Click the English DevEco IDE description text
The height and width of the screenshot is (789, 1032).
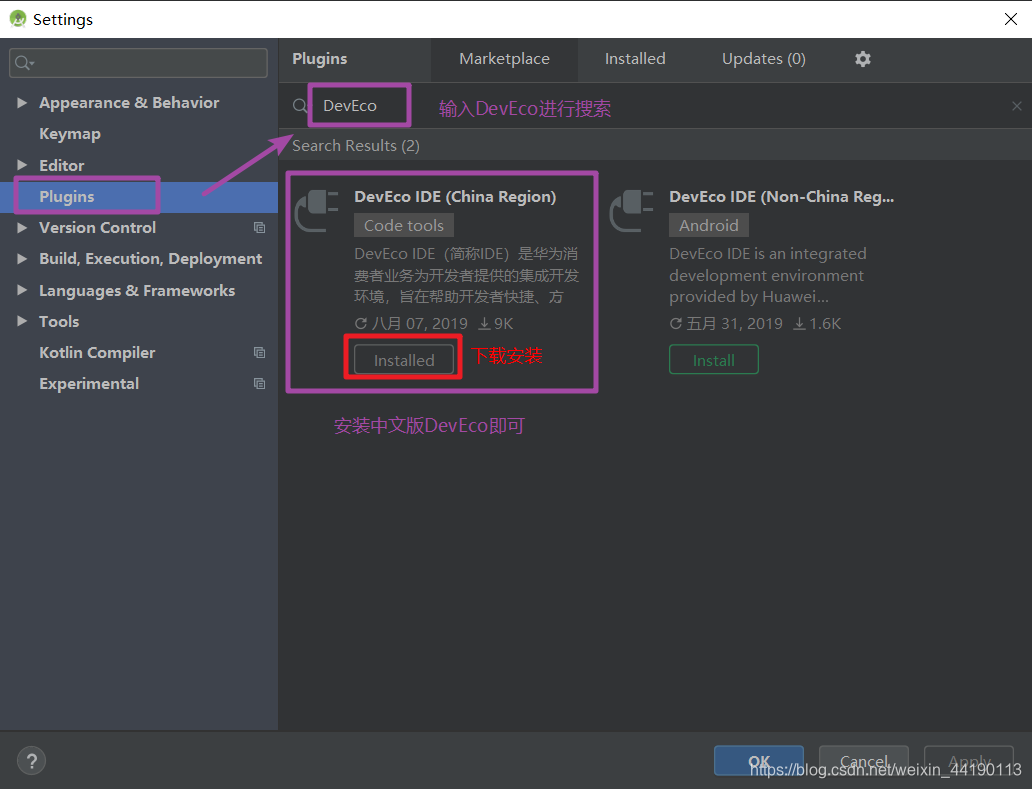click(x=768, y=275)
